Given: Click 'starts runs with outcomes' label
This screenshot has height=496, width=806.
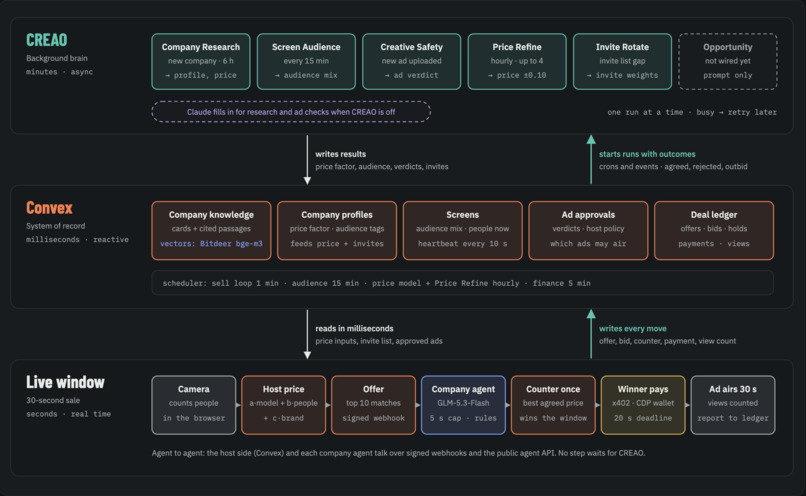Looking at the screenshot, I should (647, 154).
